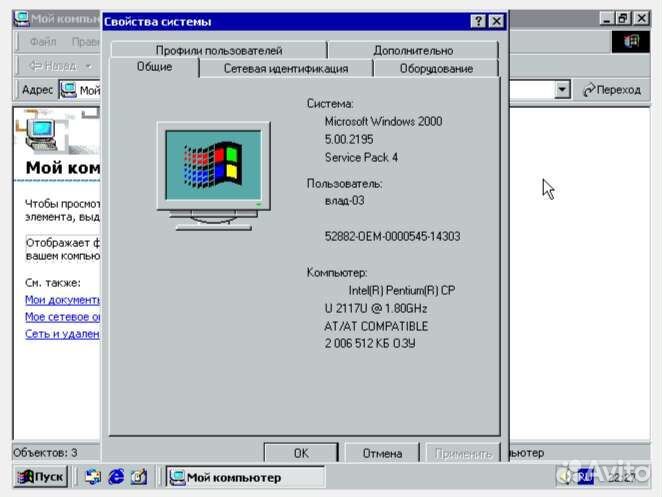Click the Отмена button

382,453
